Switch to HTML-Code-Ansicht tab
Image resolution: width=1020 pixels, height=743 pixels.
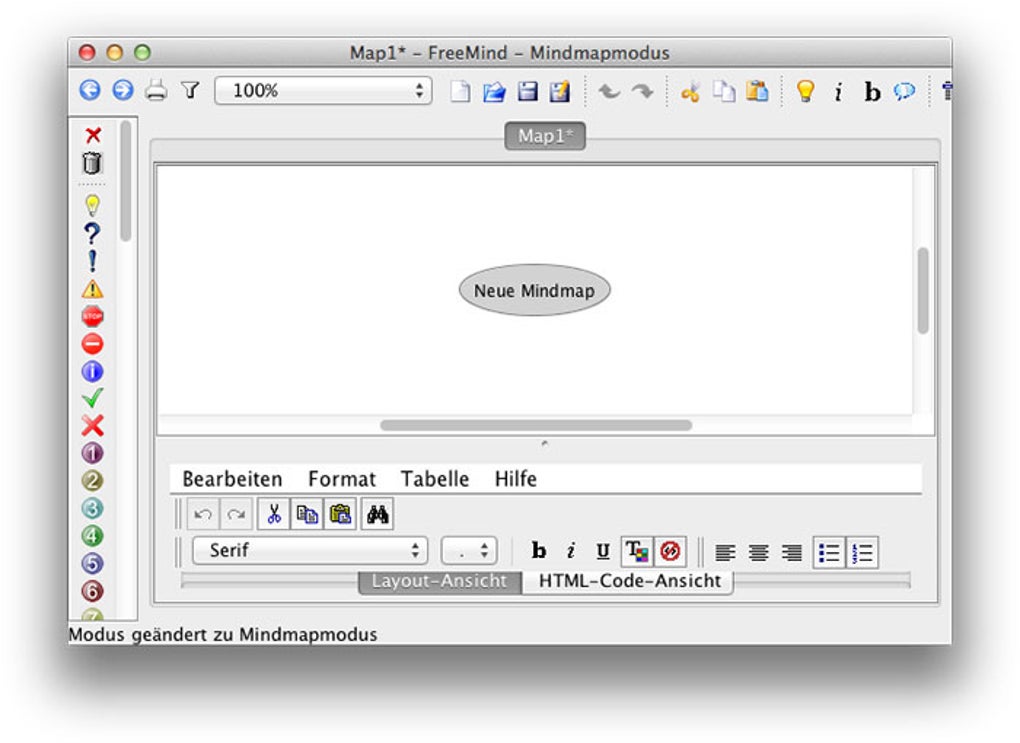[629, 581]
